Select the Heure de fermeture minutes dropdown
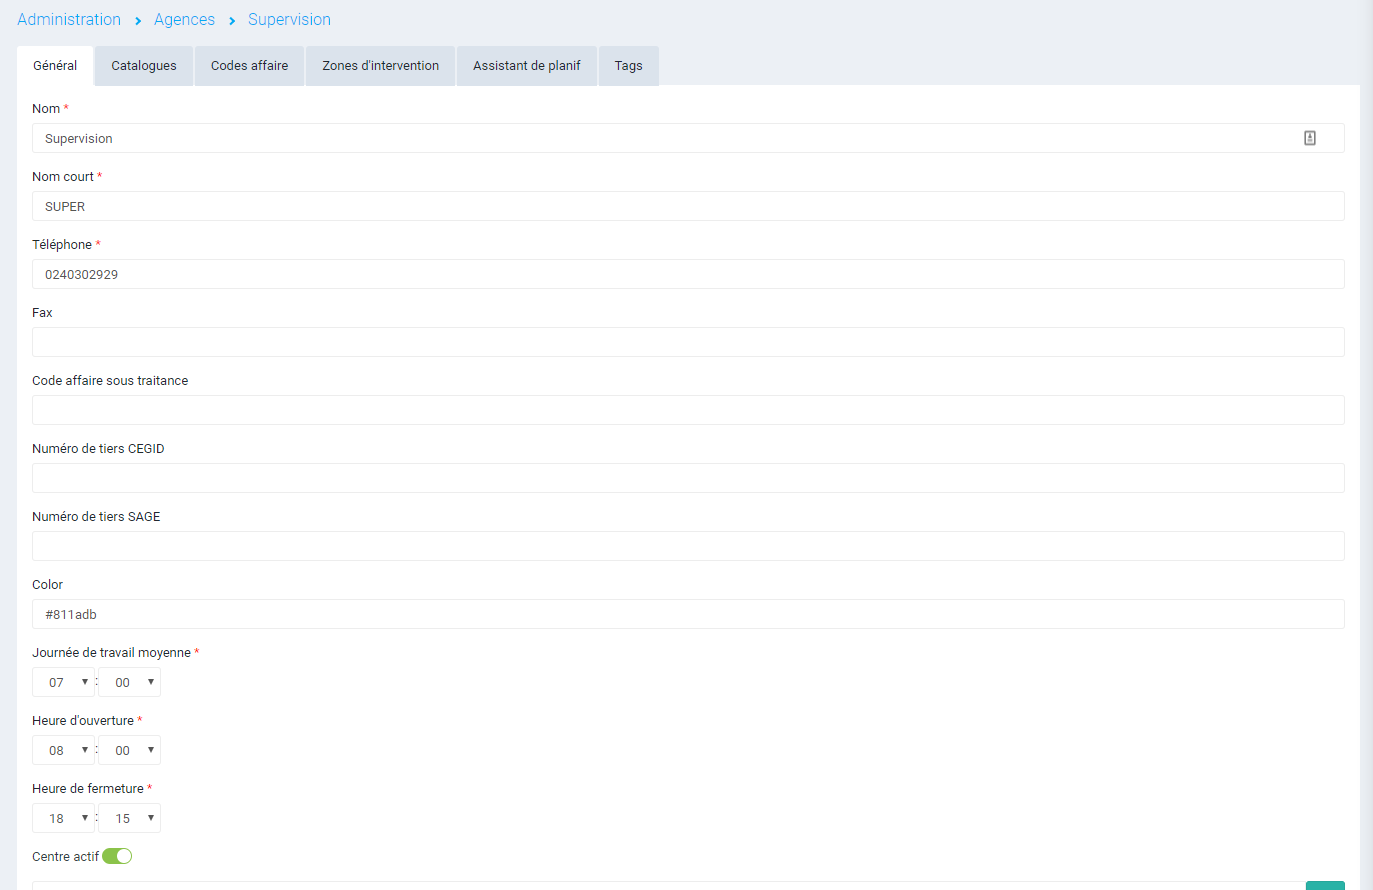 130,818
